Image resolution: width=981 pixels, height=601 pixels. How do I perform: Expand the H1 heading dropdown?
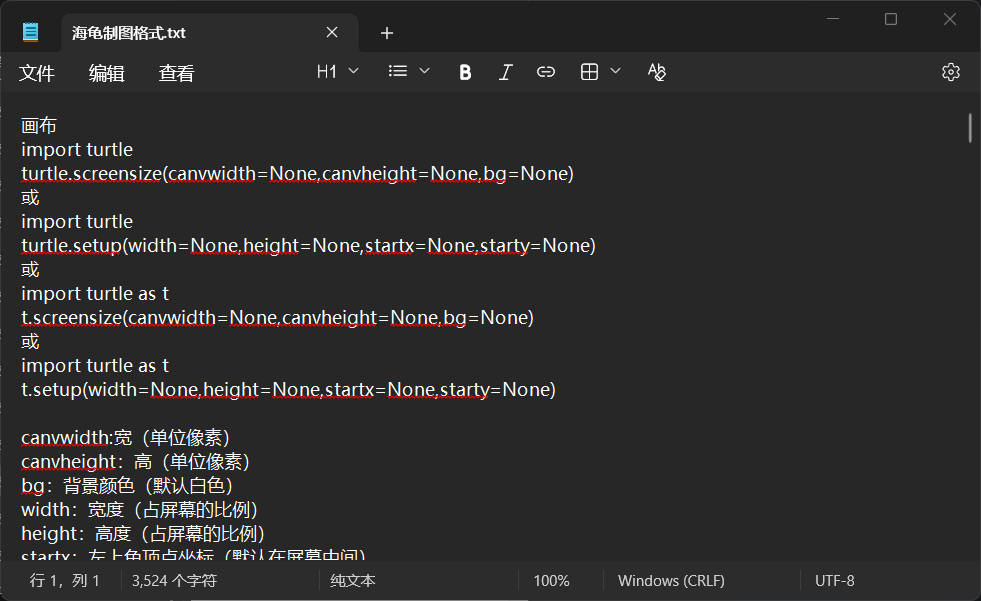[337, 72]
